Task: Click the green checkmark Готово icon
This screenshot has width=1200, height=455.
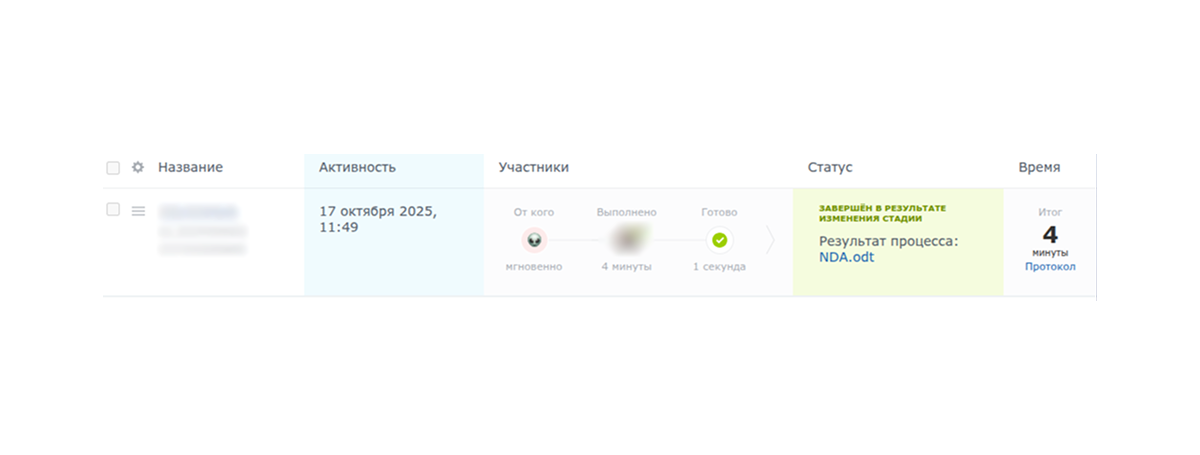Action: (x=719, y=240)
